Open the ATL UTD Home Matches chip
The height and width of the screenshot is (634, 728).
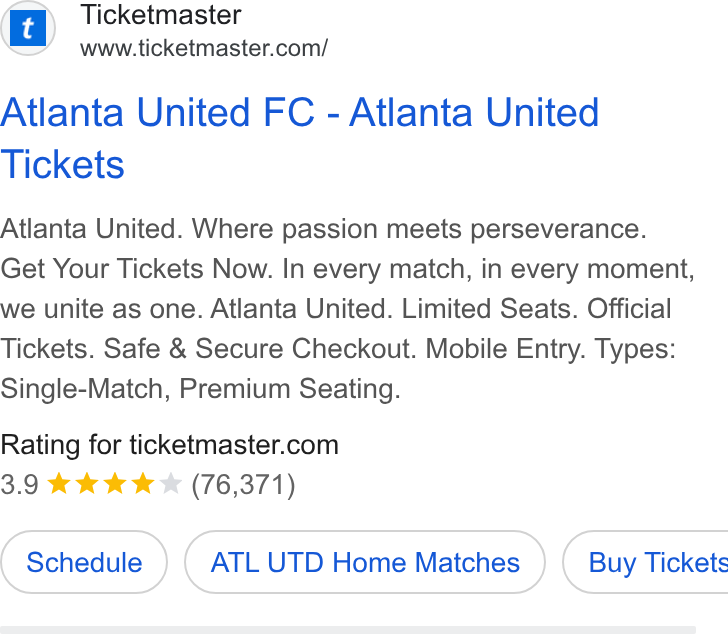pyautogui.click(x=365, y=562)
